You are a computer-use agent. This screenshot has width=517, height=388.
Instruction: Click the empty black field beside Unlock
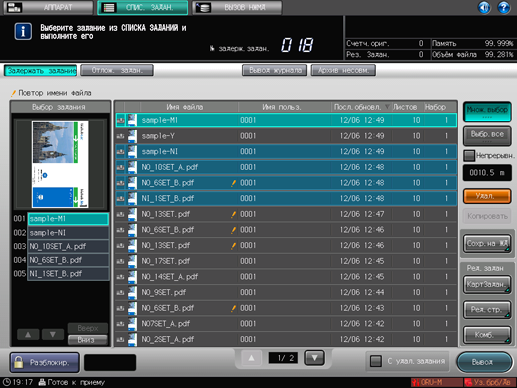pyautogui.click(x=110, y=362)
